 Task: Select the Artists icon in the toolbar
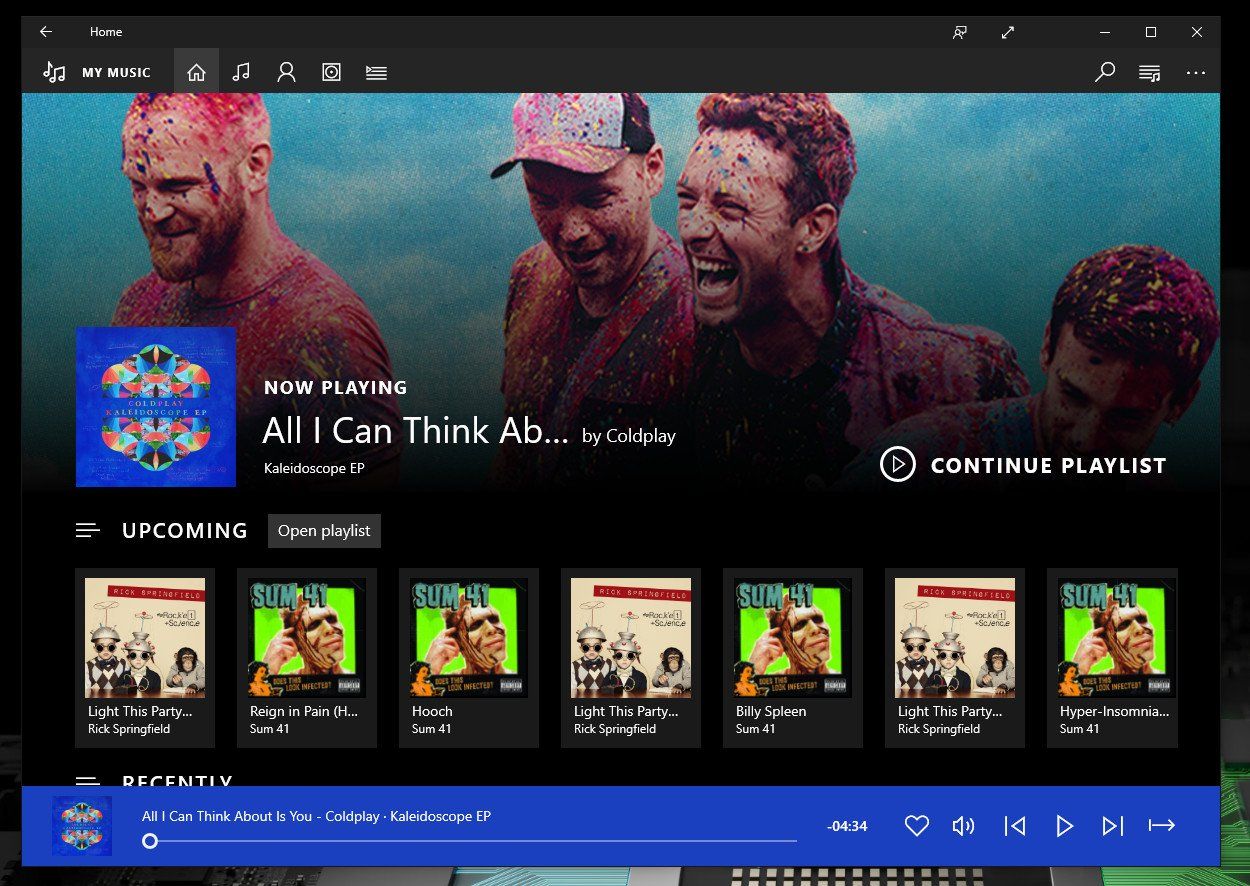click(286, 71)
